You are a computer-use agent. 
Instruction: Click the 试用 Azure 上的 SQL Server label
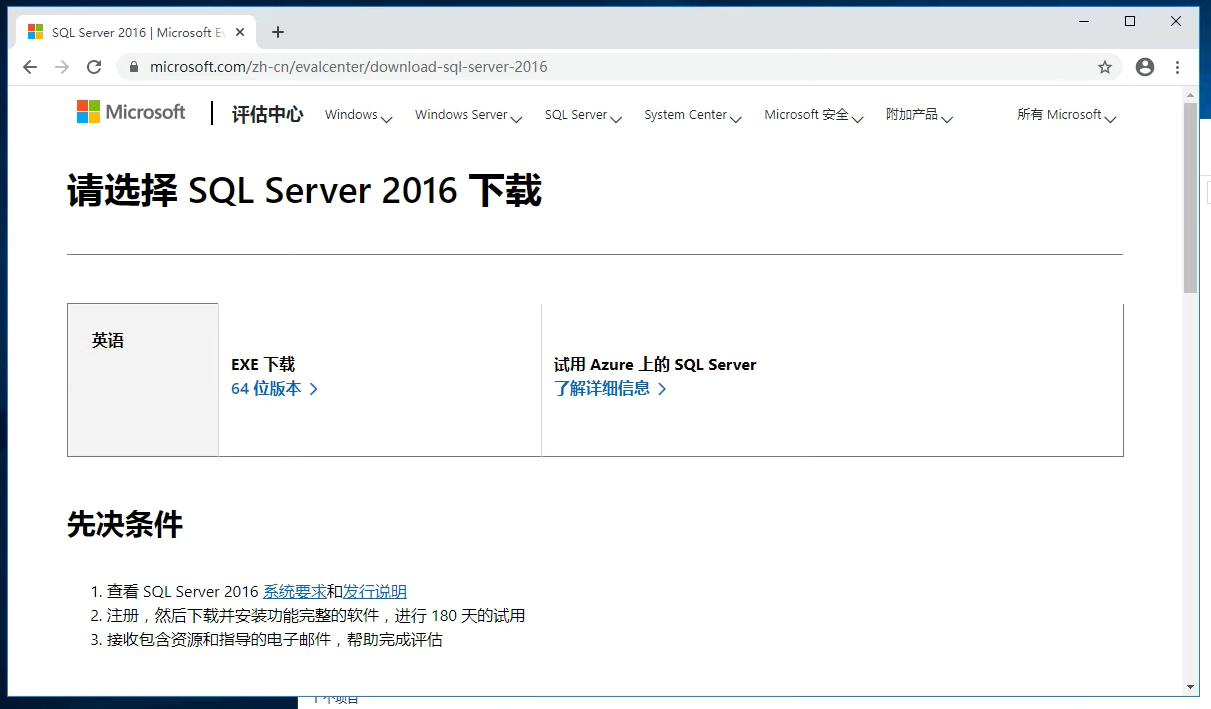[655, 364]
